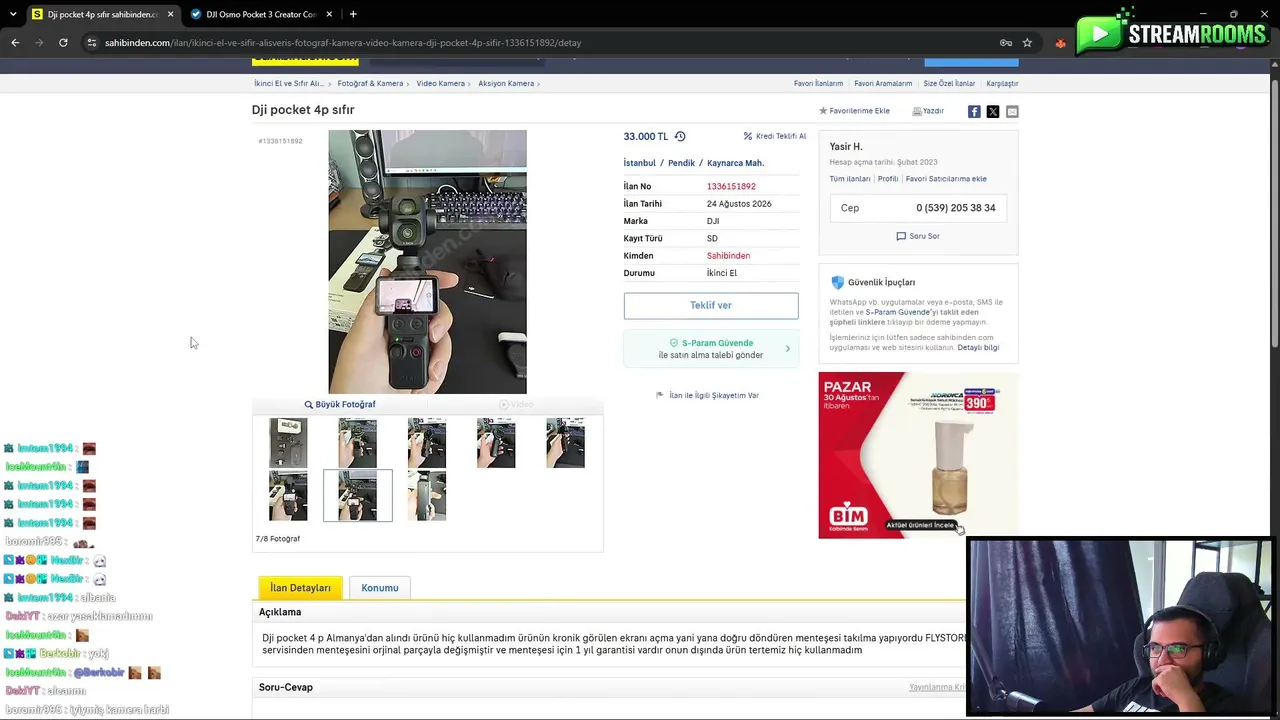Open Kredi Teklifi Al loan offer link
The height and width of the screenshot is (720, 1280).
tap(775, 136)
